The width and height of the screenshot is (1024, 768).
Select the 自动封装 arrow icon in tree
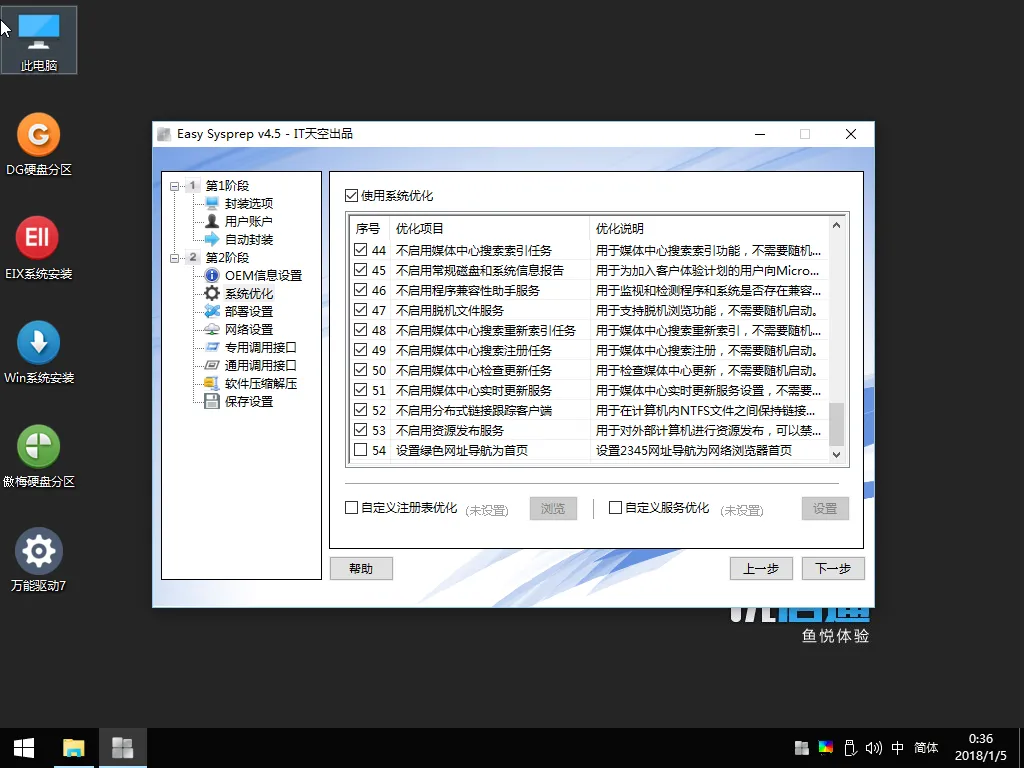click(212, 239)
